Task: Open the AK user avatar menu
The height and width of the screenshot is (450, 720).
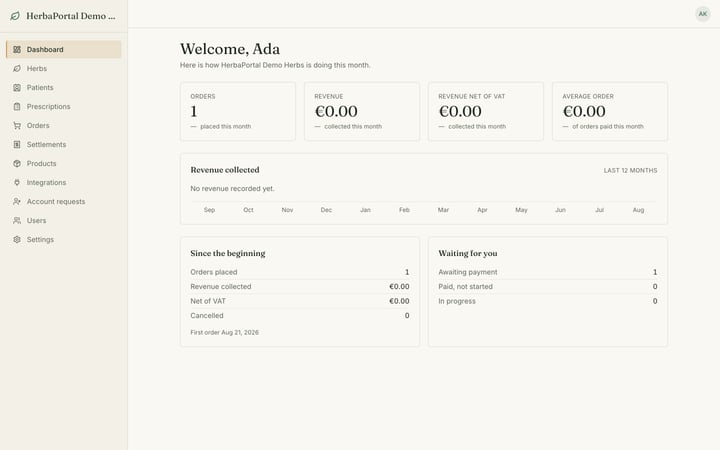Action: (x=703, y=14)
